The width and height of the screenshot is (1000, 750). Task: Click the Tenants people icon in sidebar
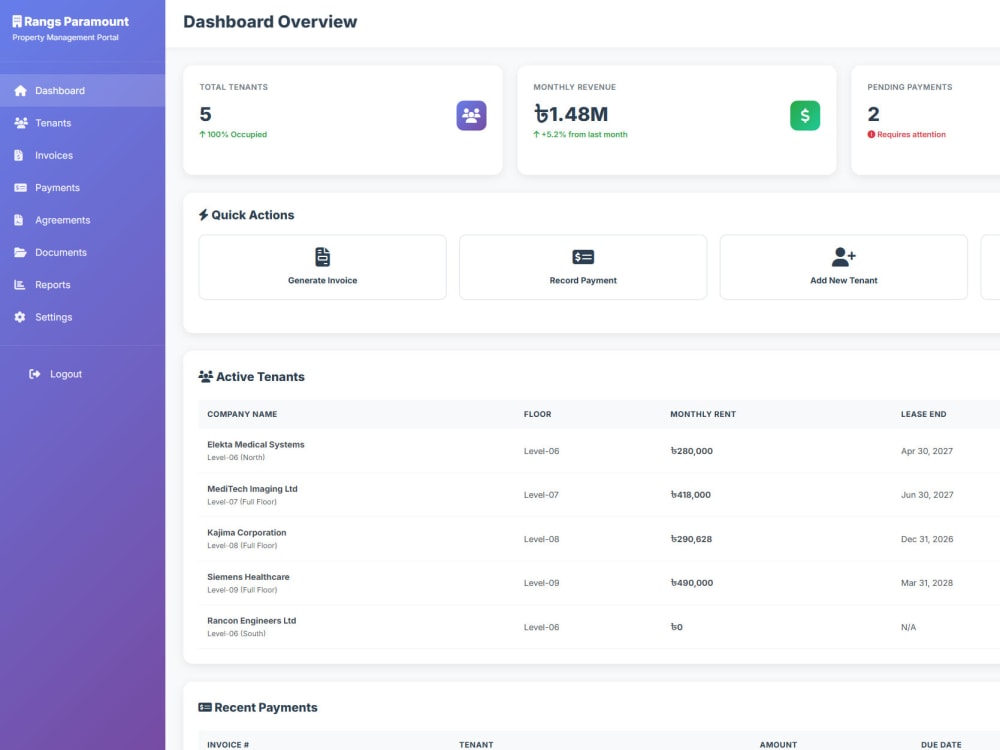21,123
